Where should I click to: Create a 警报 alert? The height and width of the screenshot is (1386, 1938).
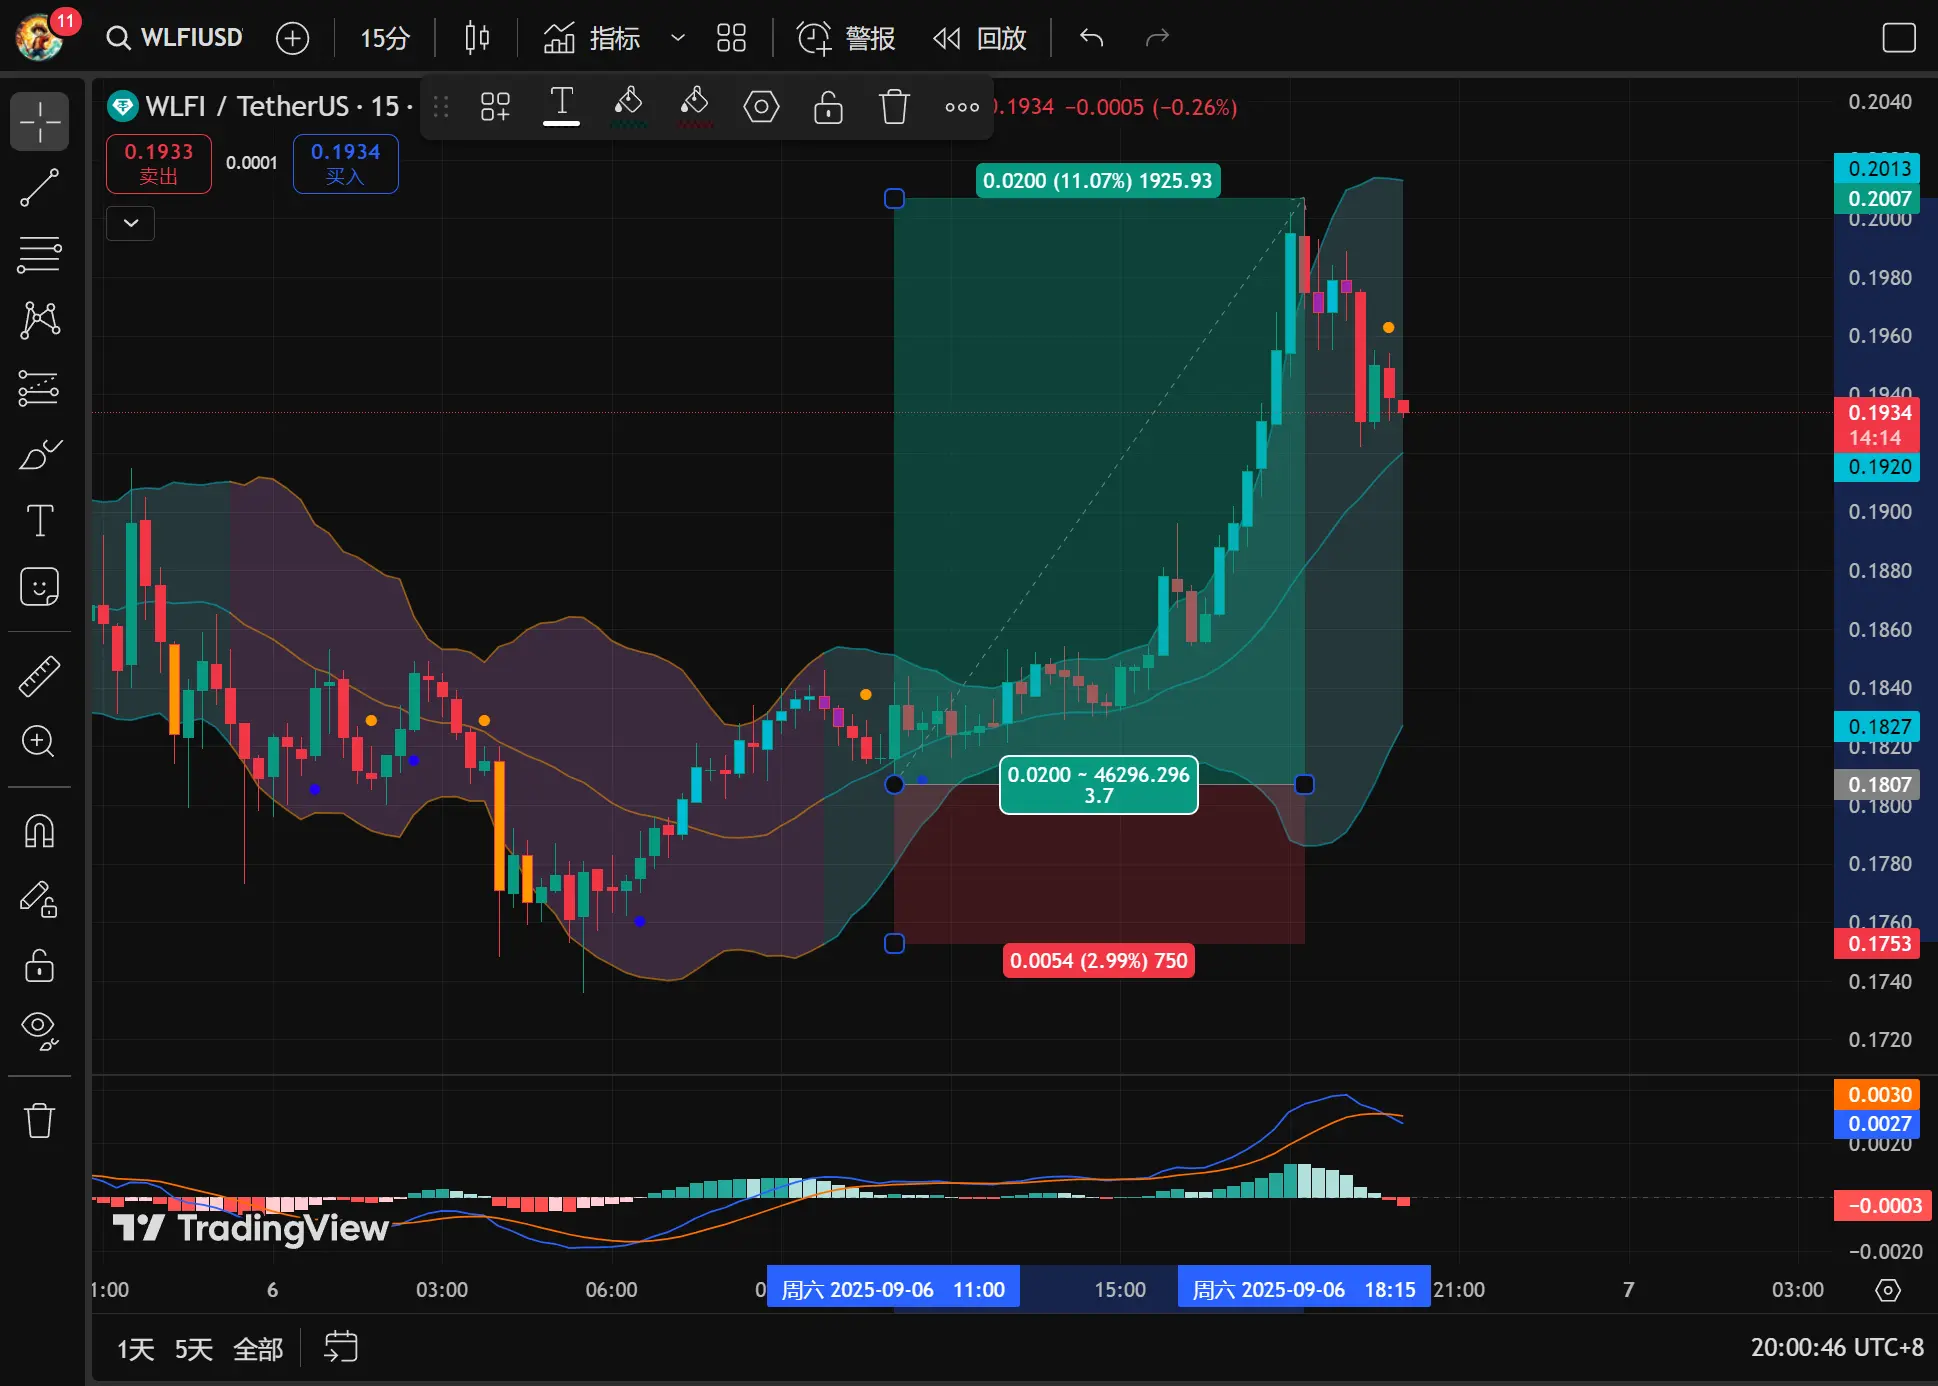tap(845, 38)
